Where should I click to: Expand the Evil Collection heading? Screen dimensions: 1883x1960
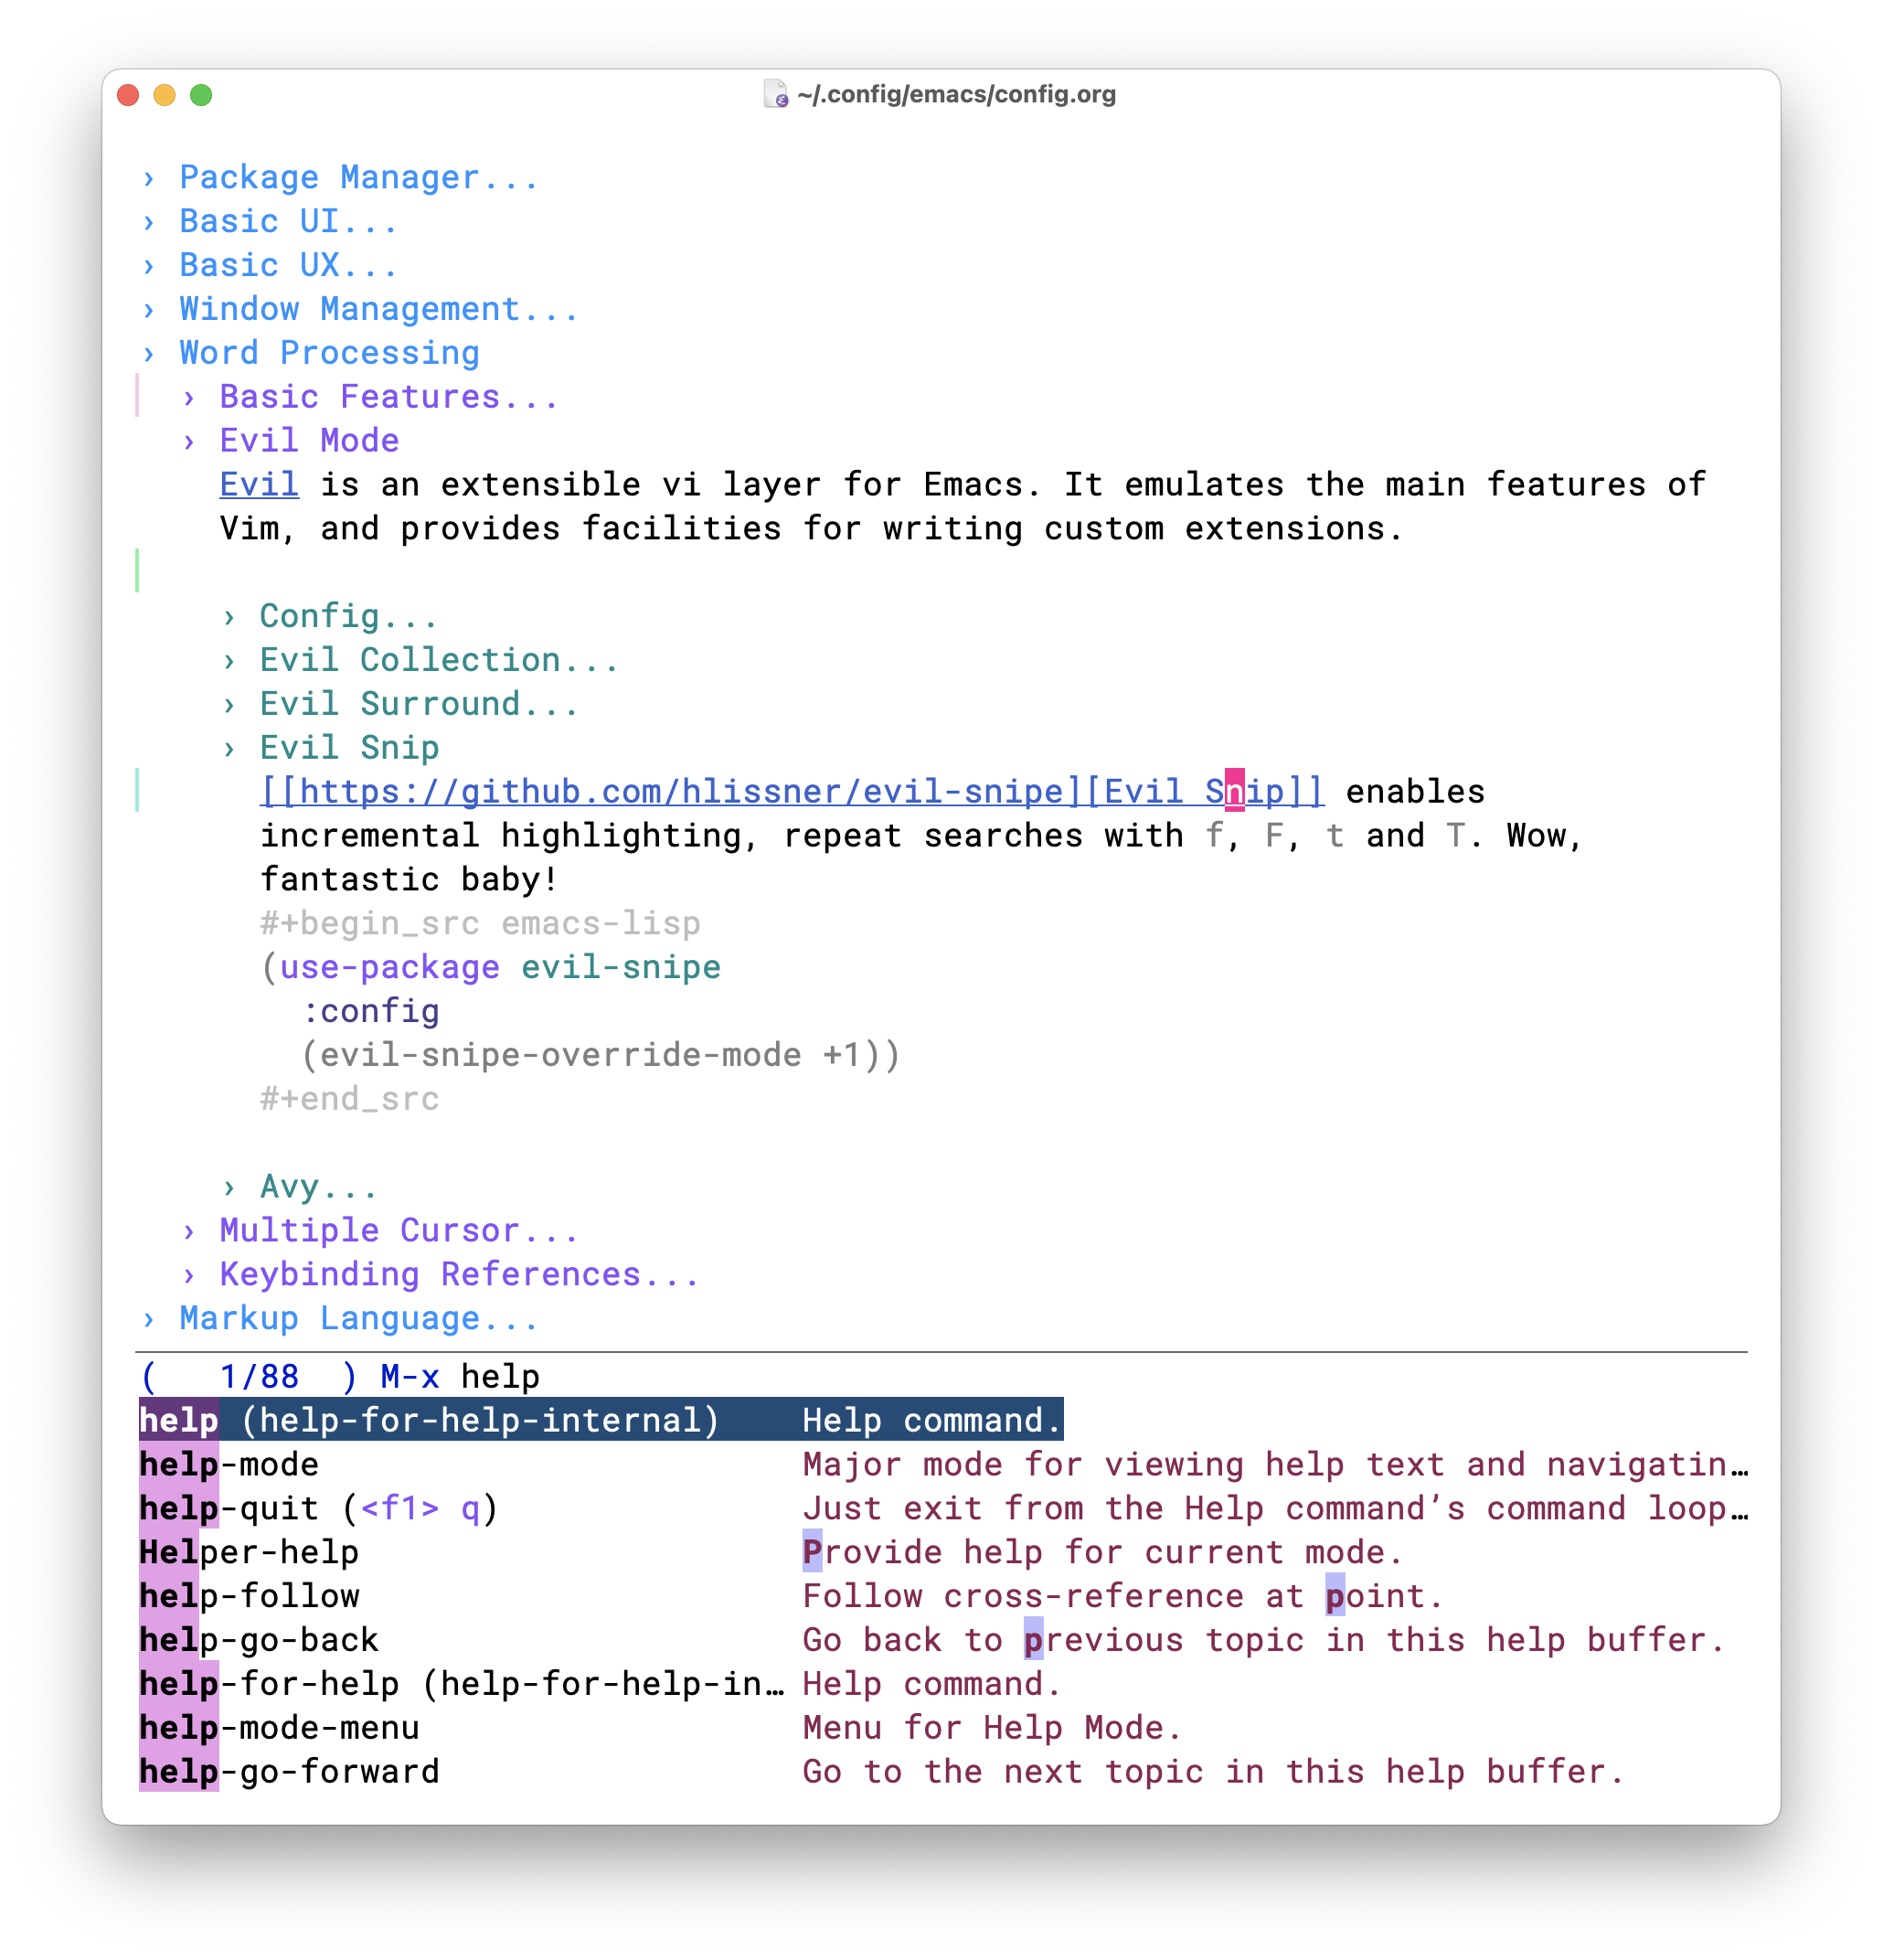438,661
